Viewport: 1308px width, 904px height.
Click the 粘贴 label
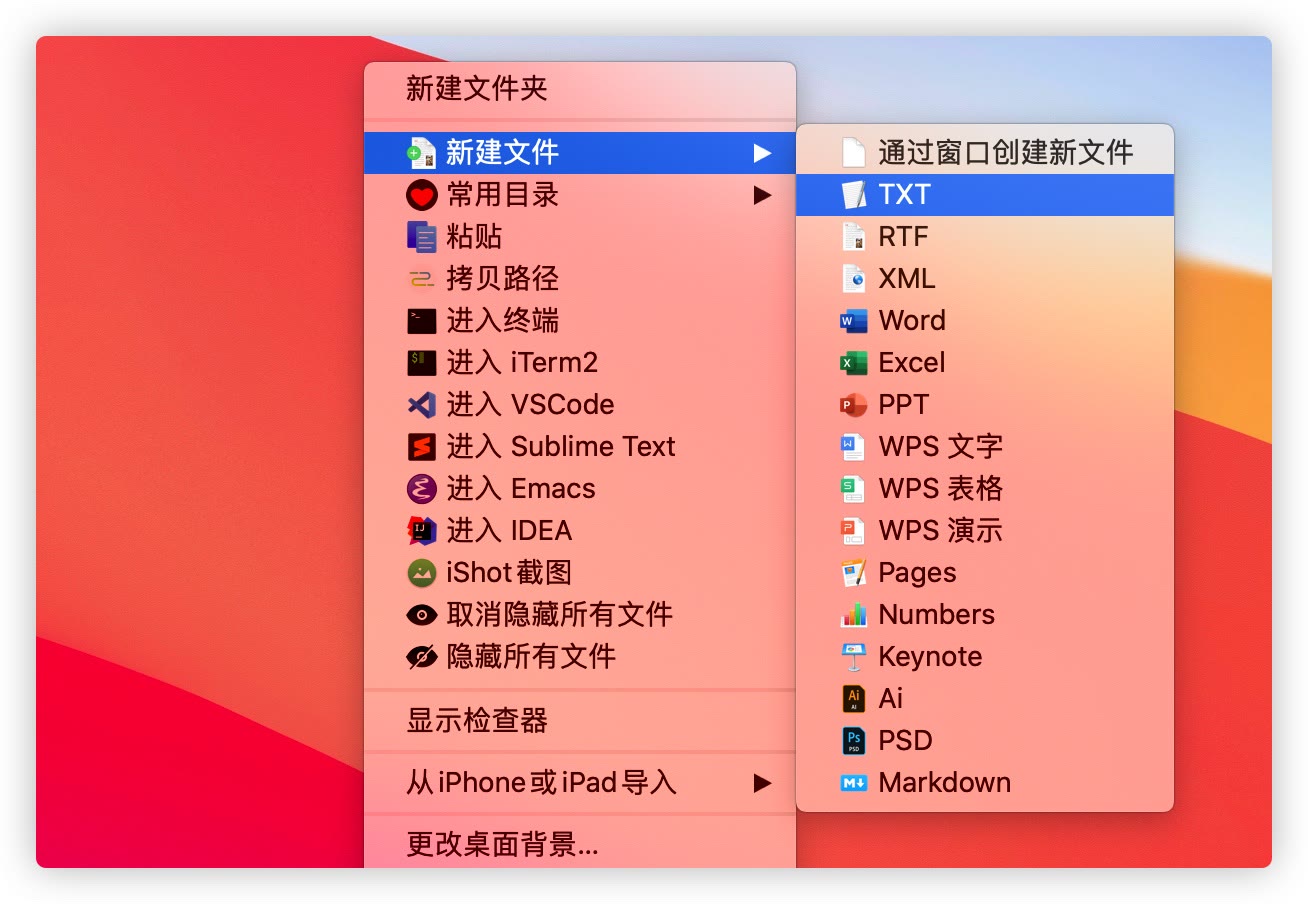click(474, 237)
